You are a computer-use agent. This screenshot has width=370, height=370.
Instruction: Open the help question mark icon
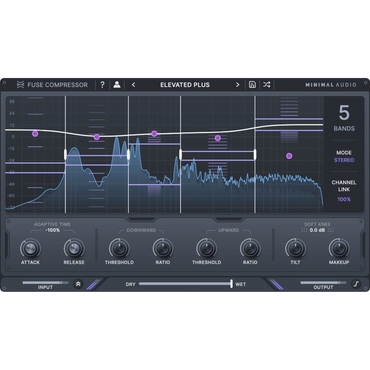coord(102,85)
